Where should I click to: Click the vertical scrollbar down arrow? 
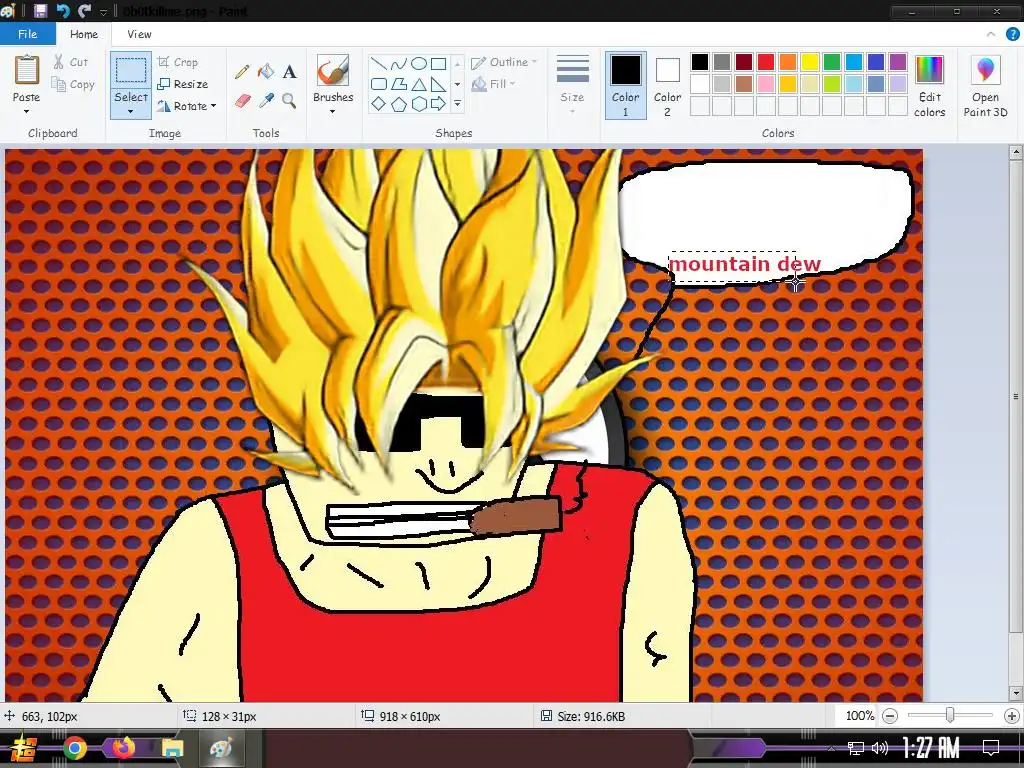coord(1016,693)
